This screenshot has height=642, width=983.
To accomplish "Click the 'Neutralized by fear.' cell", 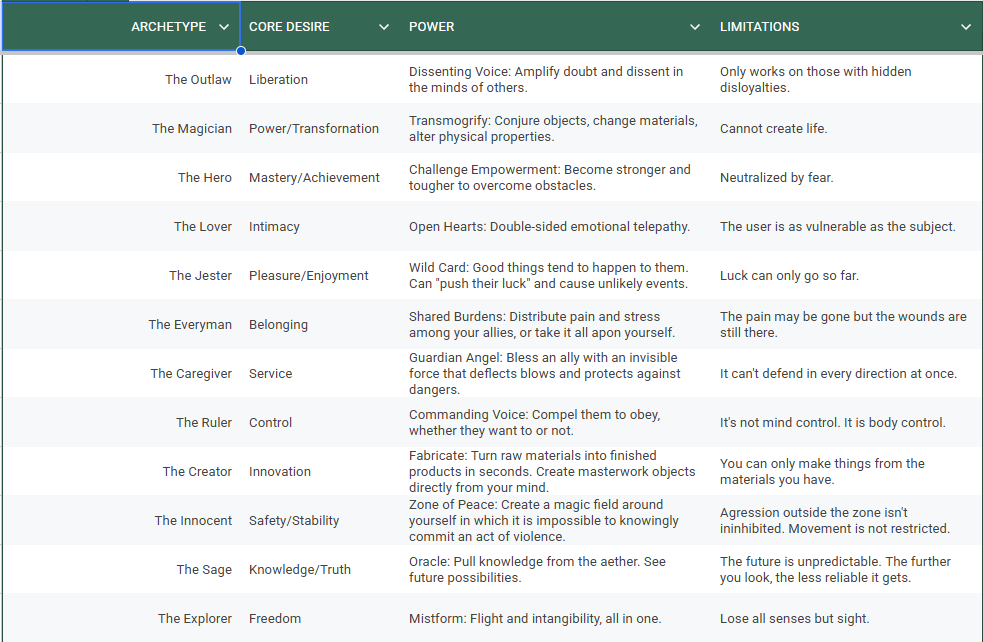I will tap(847, 177).
